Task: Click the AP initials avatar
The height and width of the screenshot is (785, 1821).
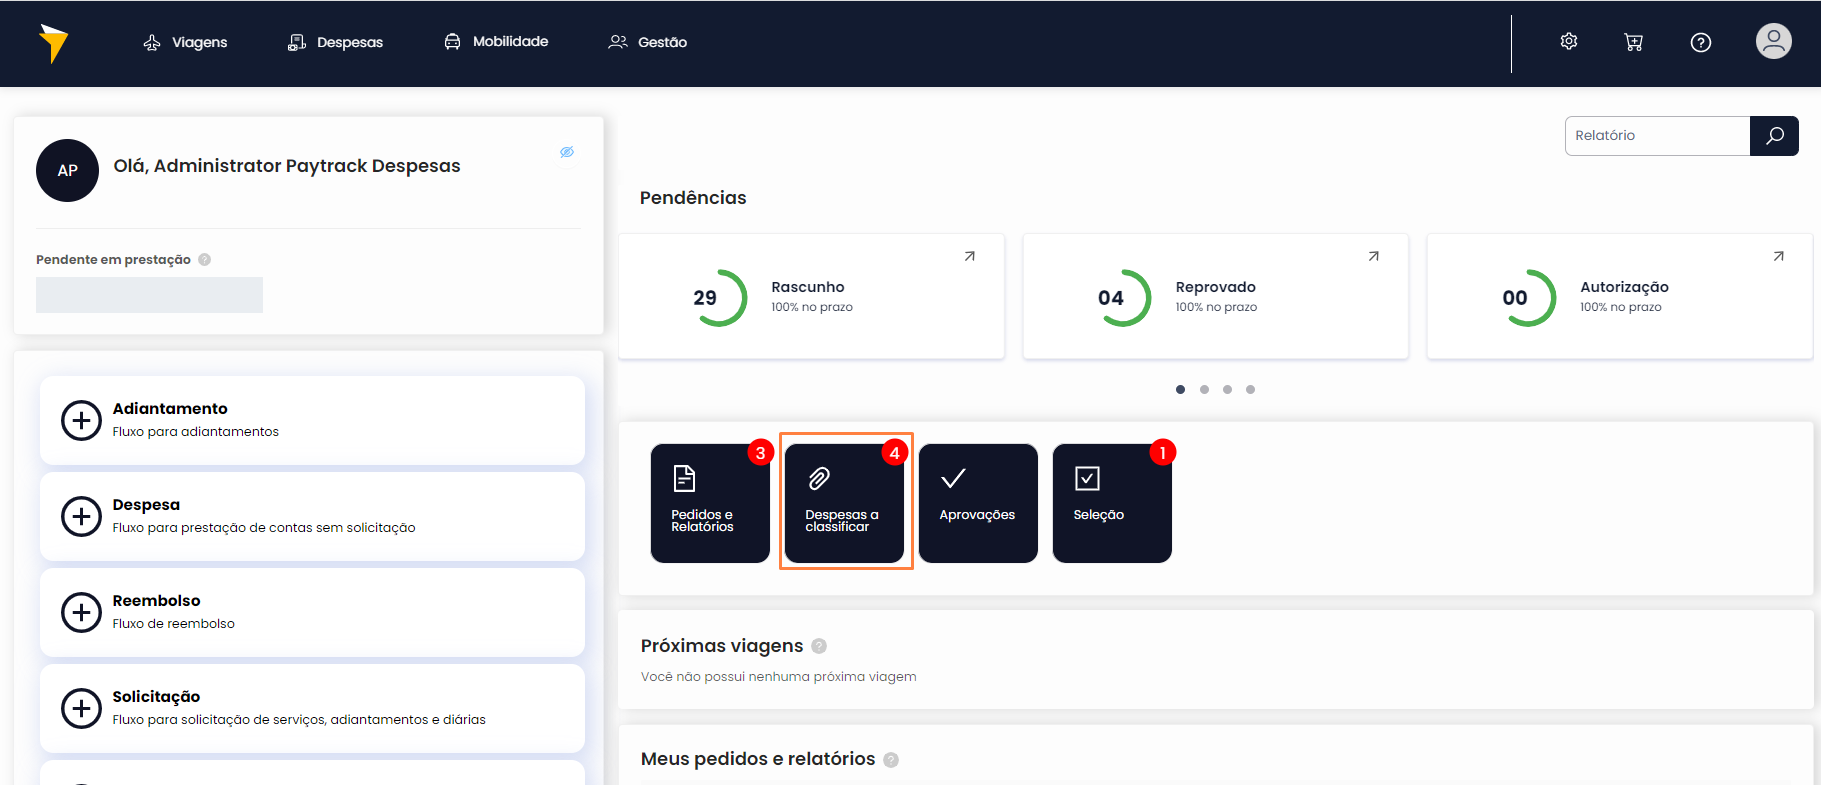Action: click(x=67, y=170)
